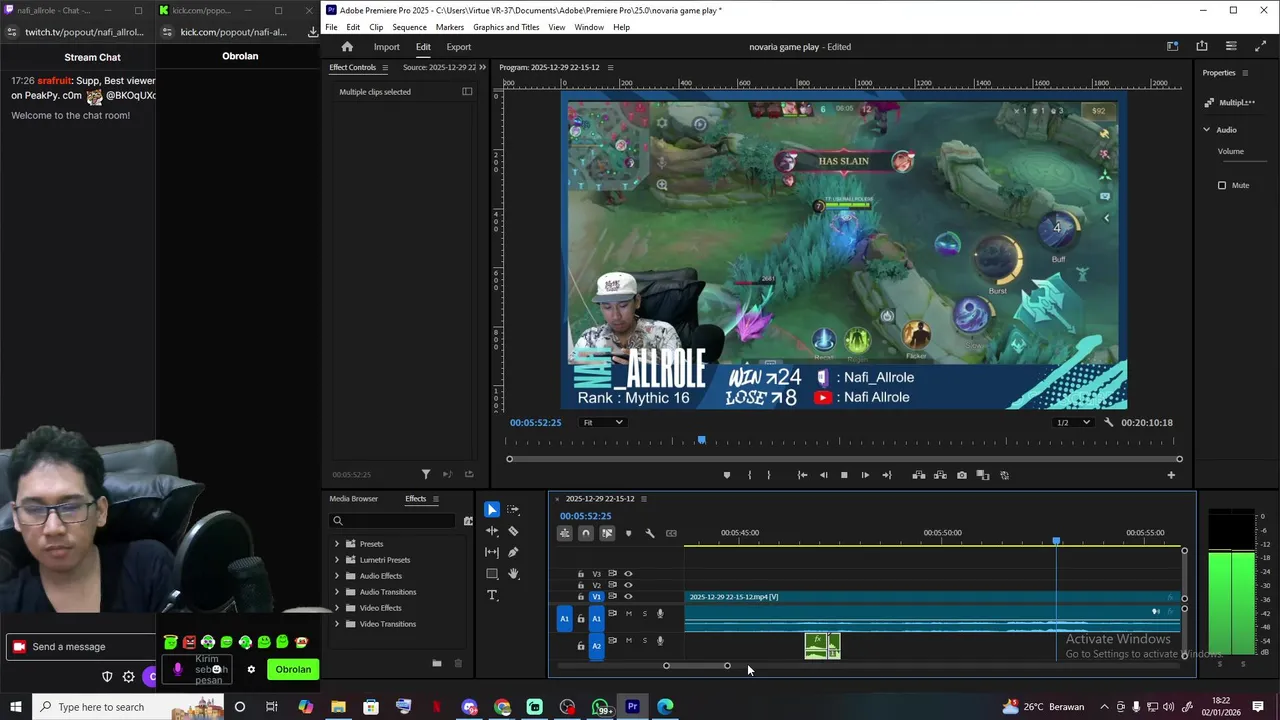Step forward one frame

point(865,475)
